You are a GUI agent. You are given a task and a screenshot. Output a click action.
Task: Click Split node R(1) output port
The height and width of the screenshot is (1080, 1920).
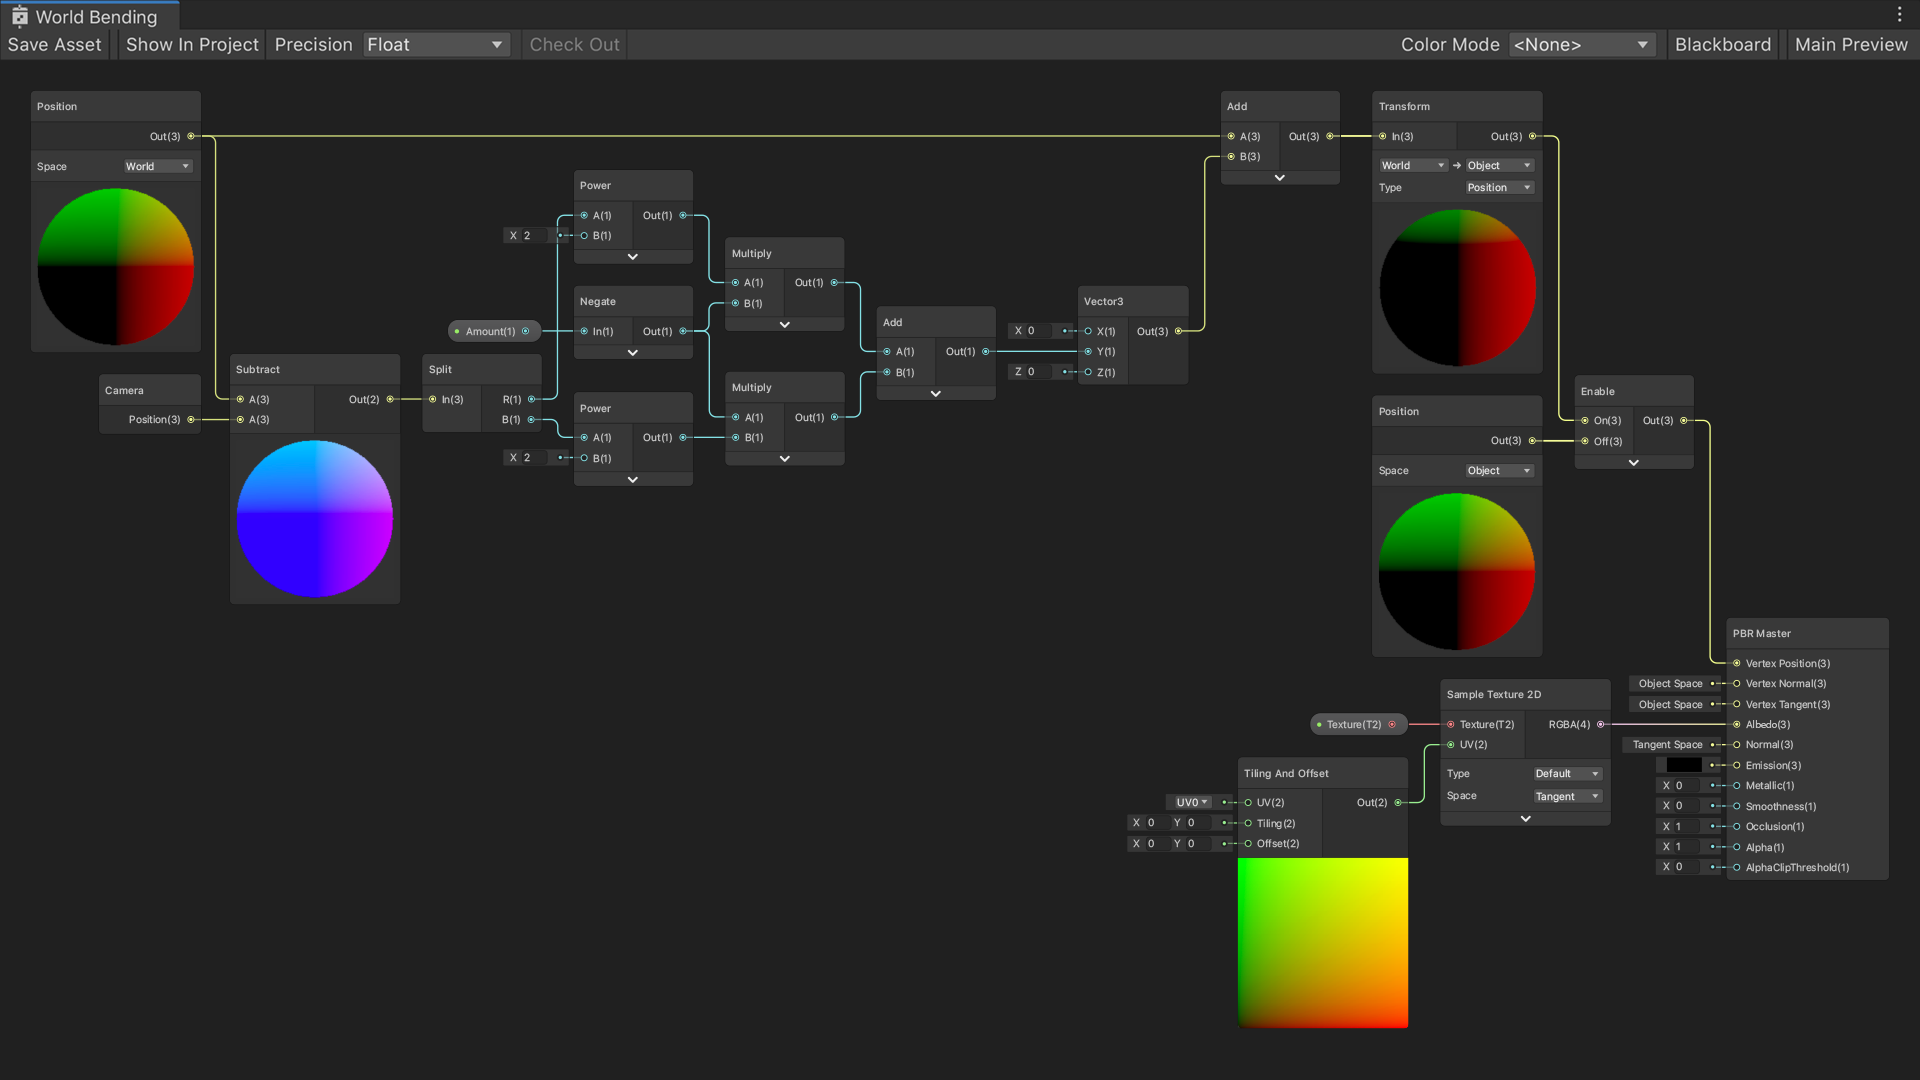[x=531, y=399]
